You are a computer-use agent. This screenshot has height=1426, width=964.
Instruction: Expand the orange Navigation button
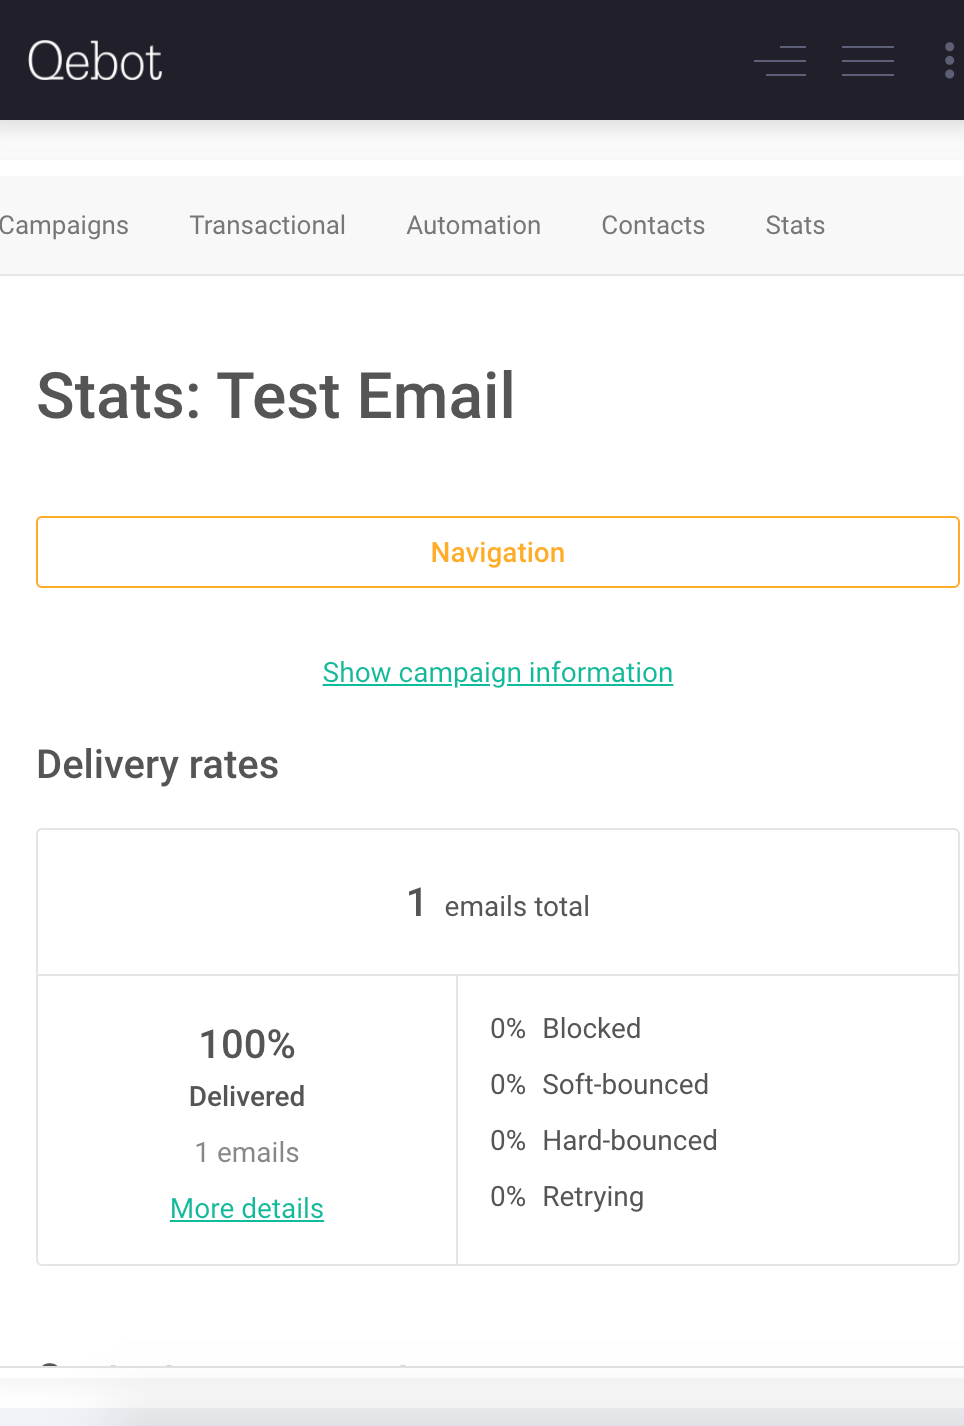point(497,552)
